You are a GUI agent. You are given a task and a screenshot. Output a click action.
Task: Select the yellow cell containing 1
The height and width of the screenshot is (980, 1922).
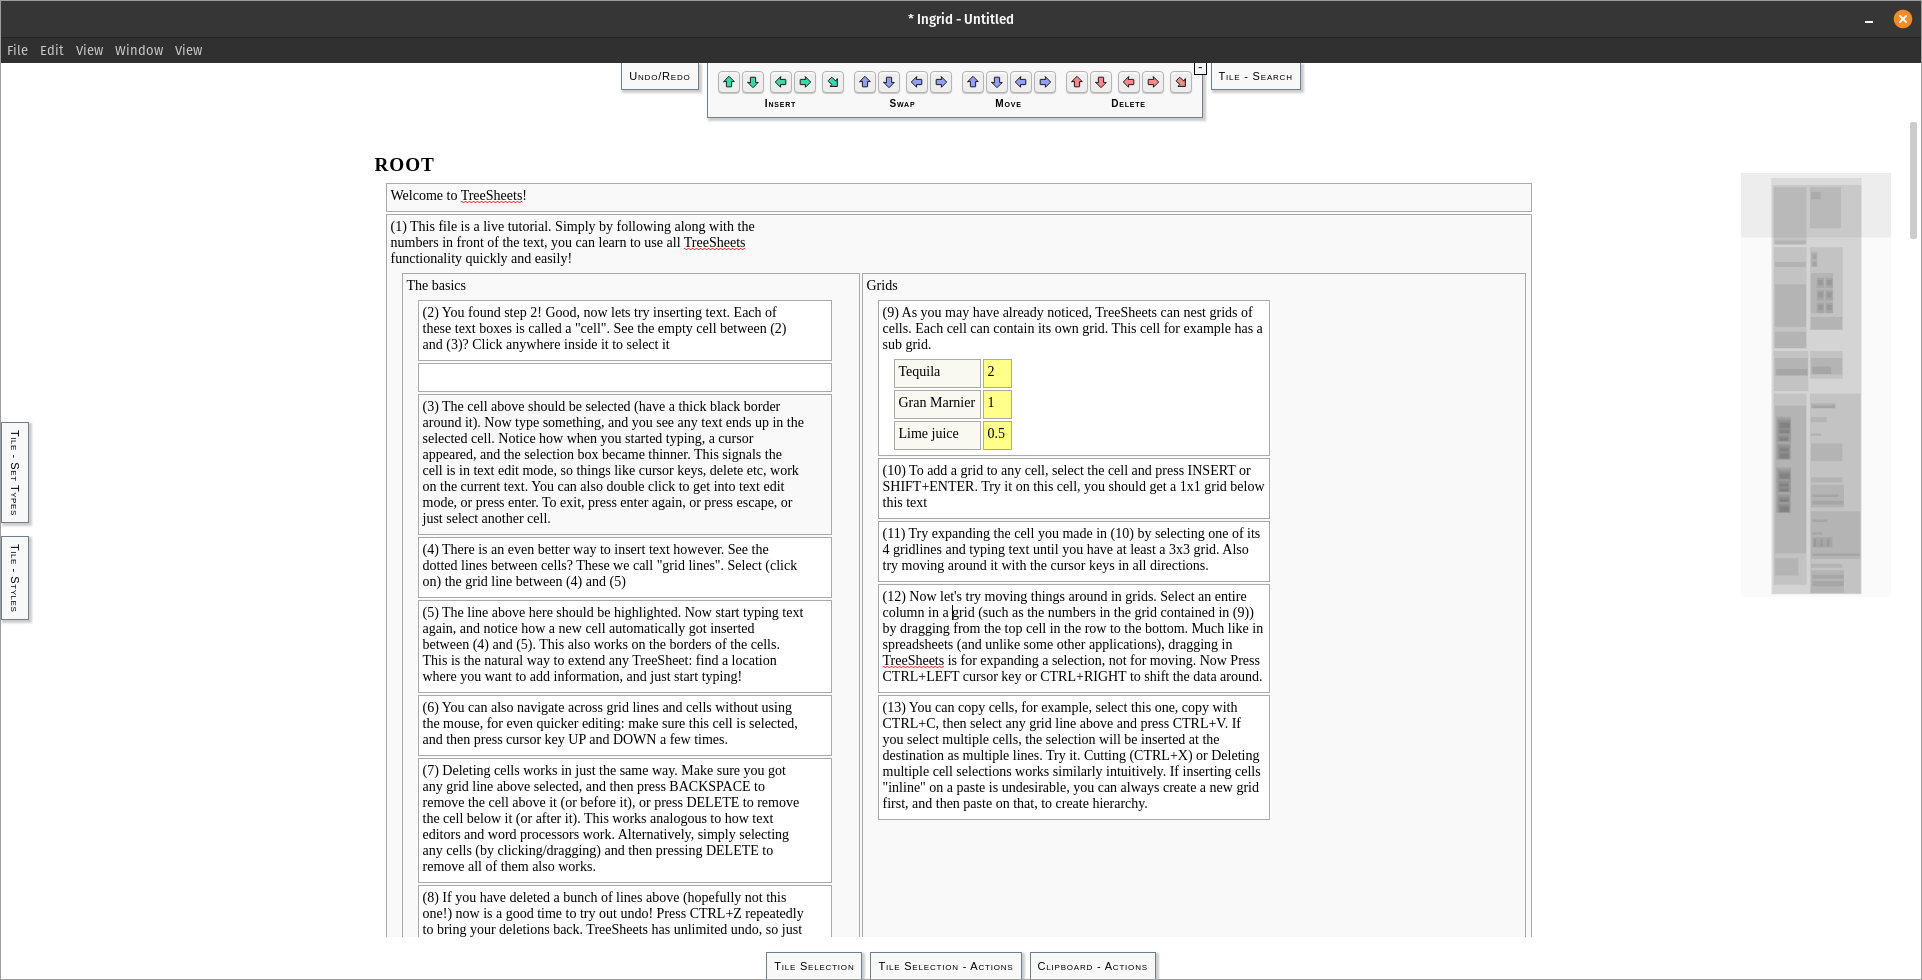click(x=997, y=404)
